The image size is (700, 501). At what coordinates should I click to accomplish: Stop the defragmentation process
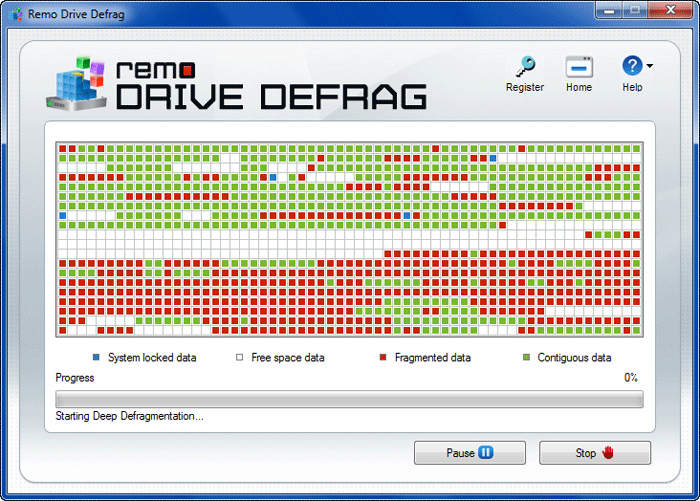point(595,453)
